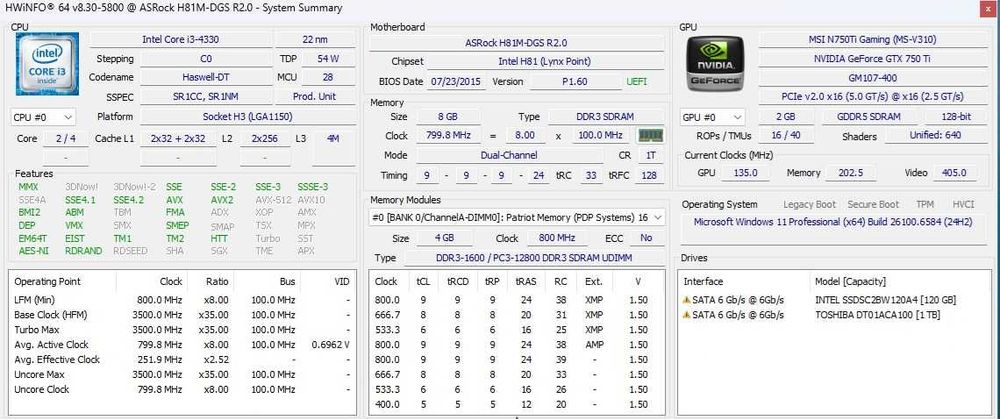Click the HVCI status indicator
The width and height of the screenshot is (1000, 419).
coord(963,205)
